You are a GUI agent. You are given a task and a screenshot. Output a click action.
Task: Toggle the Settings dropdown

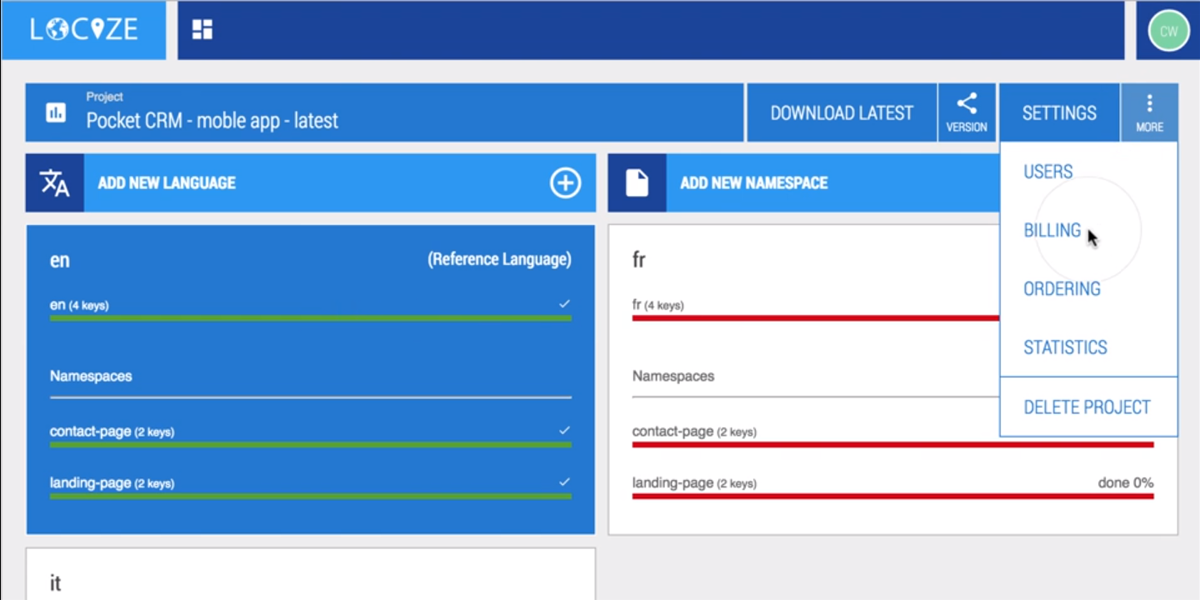[1059, 113]
